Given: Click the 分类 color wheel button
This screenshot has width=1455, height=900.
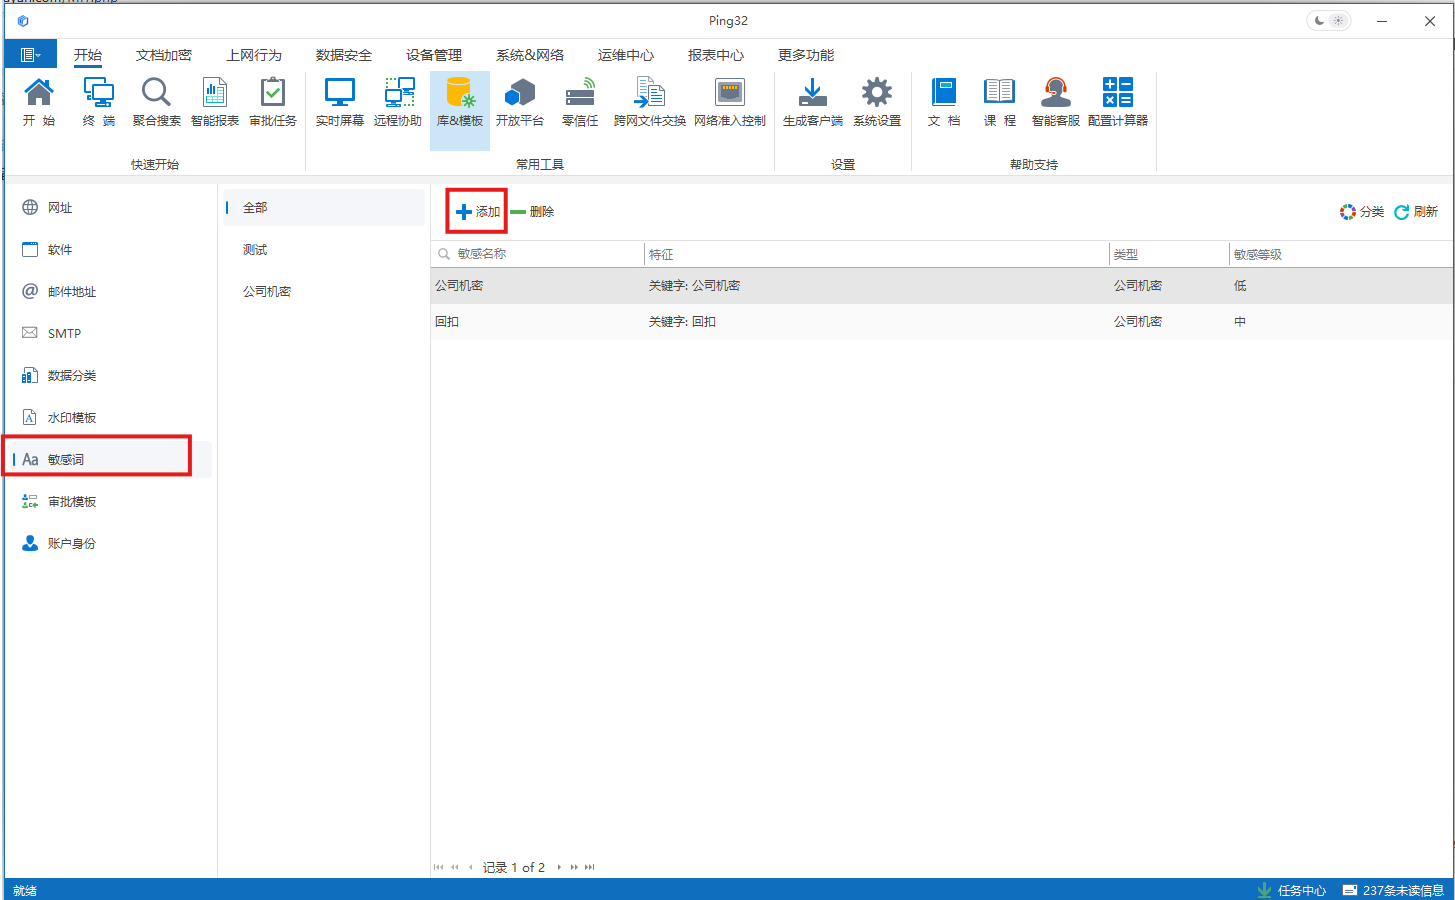Looking at the screenshot, I should click(1362, 212).
